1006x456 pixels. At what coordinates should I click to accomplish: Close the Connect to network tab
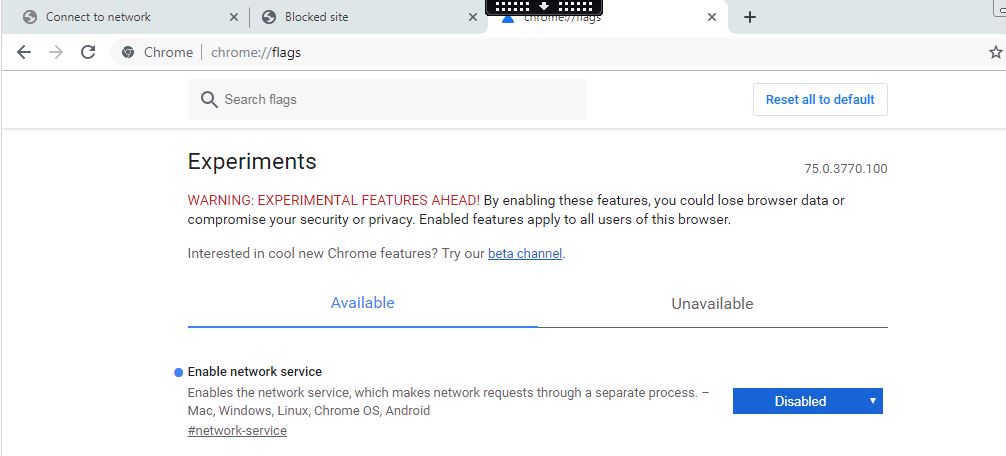coord(234,17)
